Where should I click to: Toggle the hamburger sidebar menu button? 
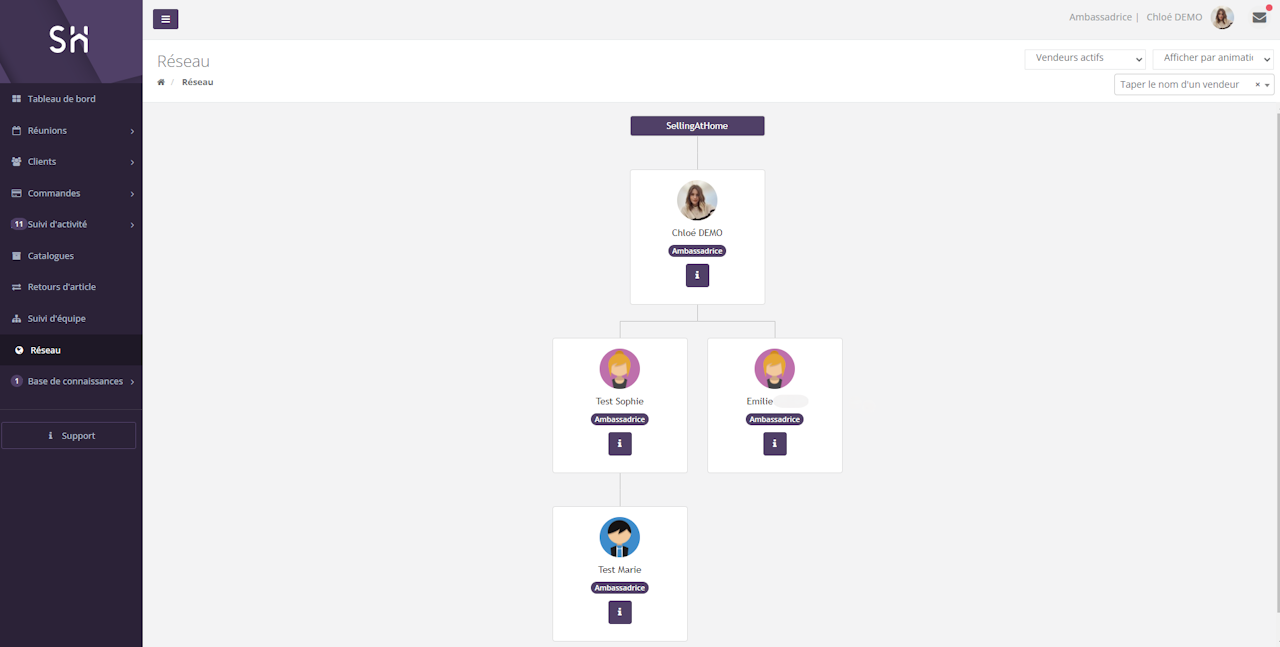point(165,19)
